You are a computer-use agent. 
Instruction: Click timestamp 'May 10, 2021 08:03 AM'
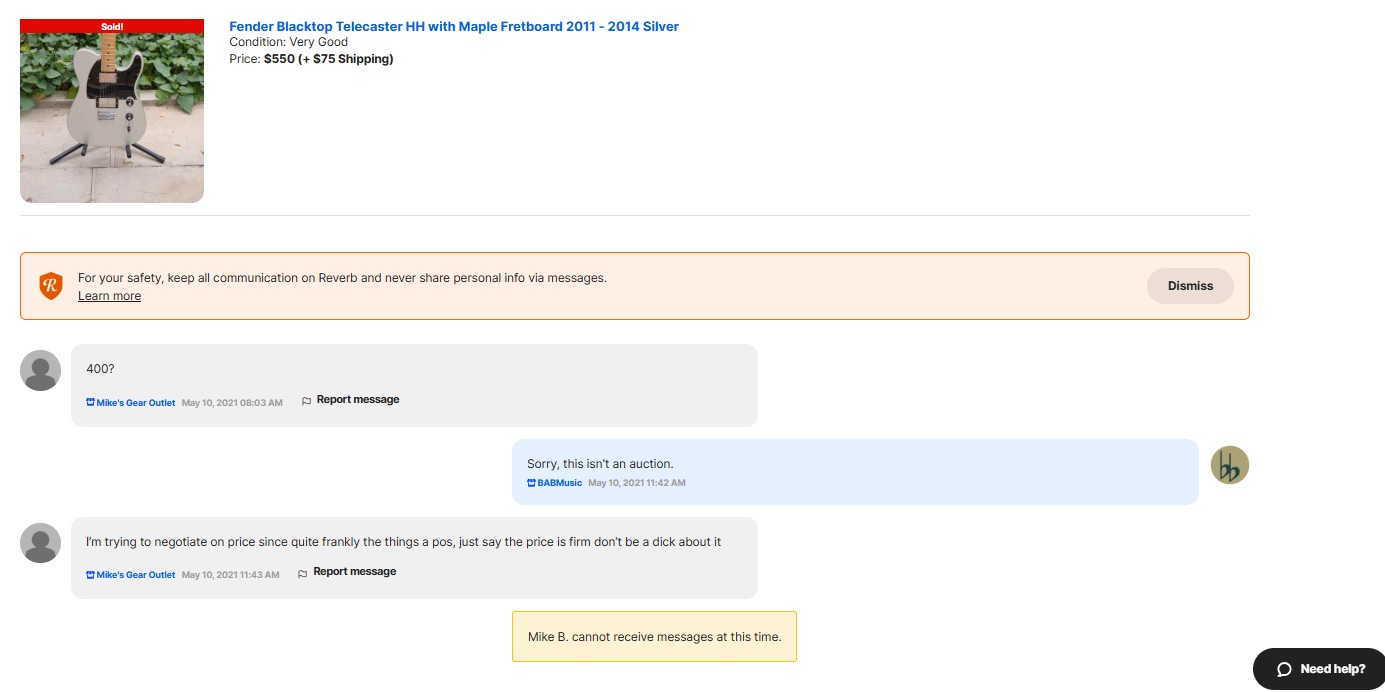click(232, 403)
